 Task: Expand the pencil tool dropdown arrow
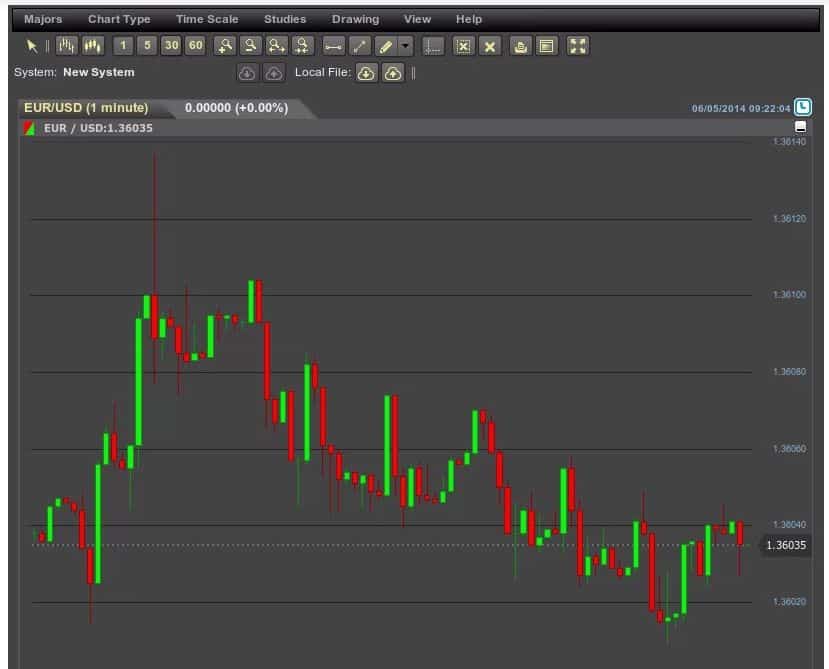405,46
